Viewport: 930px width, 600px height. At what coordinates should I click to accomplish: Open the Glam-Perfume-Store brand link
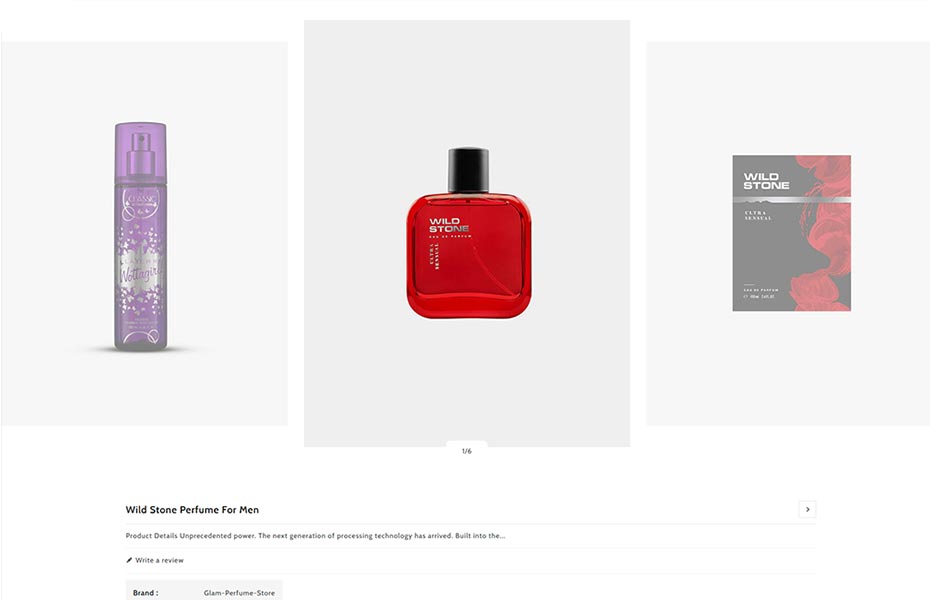[239, 592]
